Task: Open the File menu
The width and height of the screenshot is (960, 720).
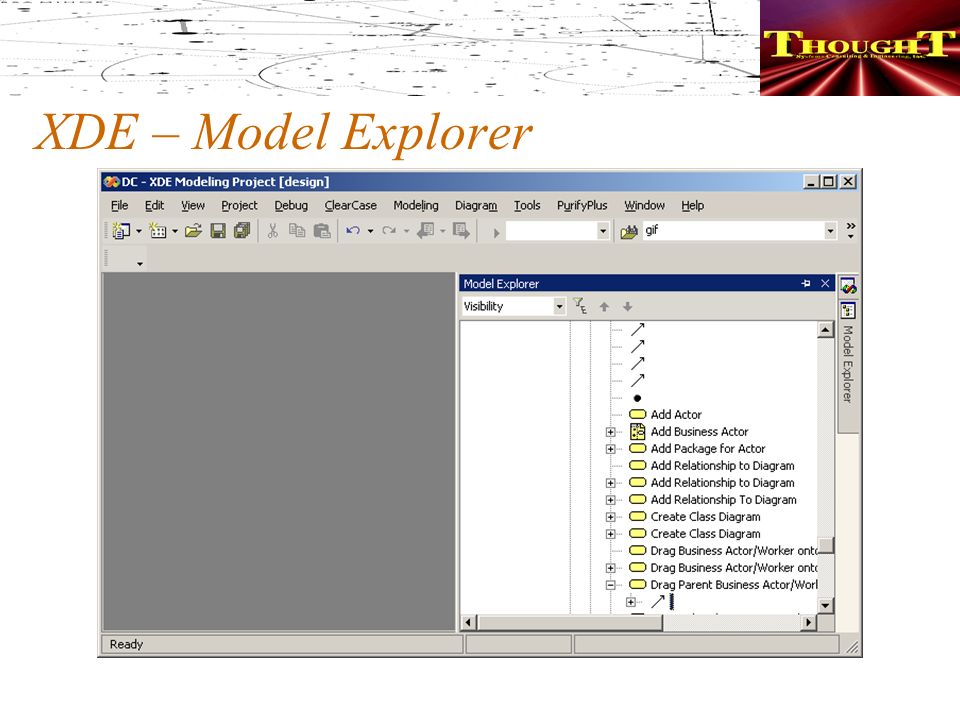Action: tap(119, 206)
